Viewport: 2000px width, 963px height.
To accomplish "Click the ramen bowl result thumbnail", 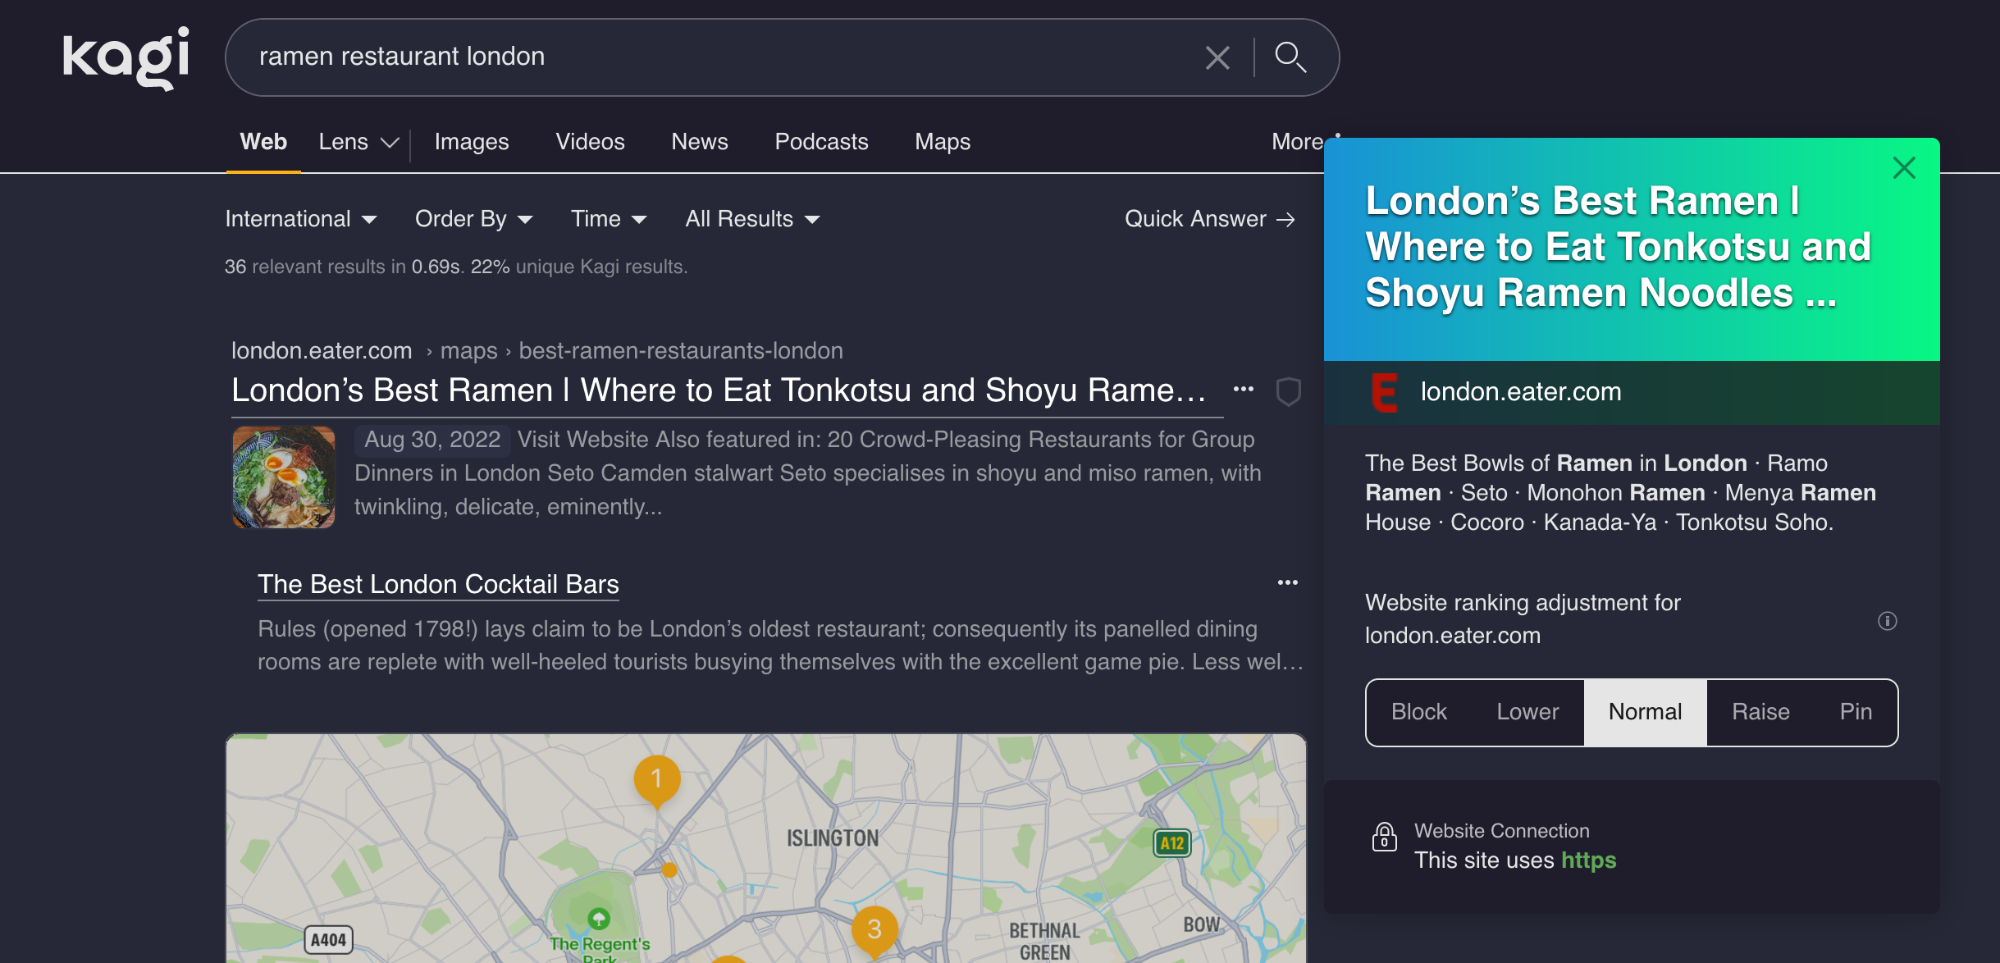I will tap(284, 477).
